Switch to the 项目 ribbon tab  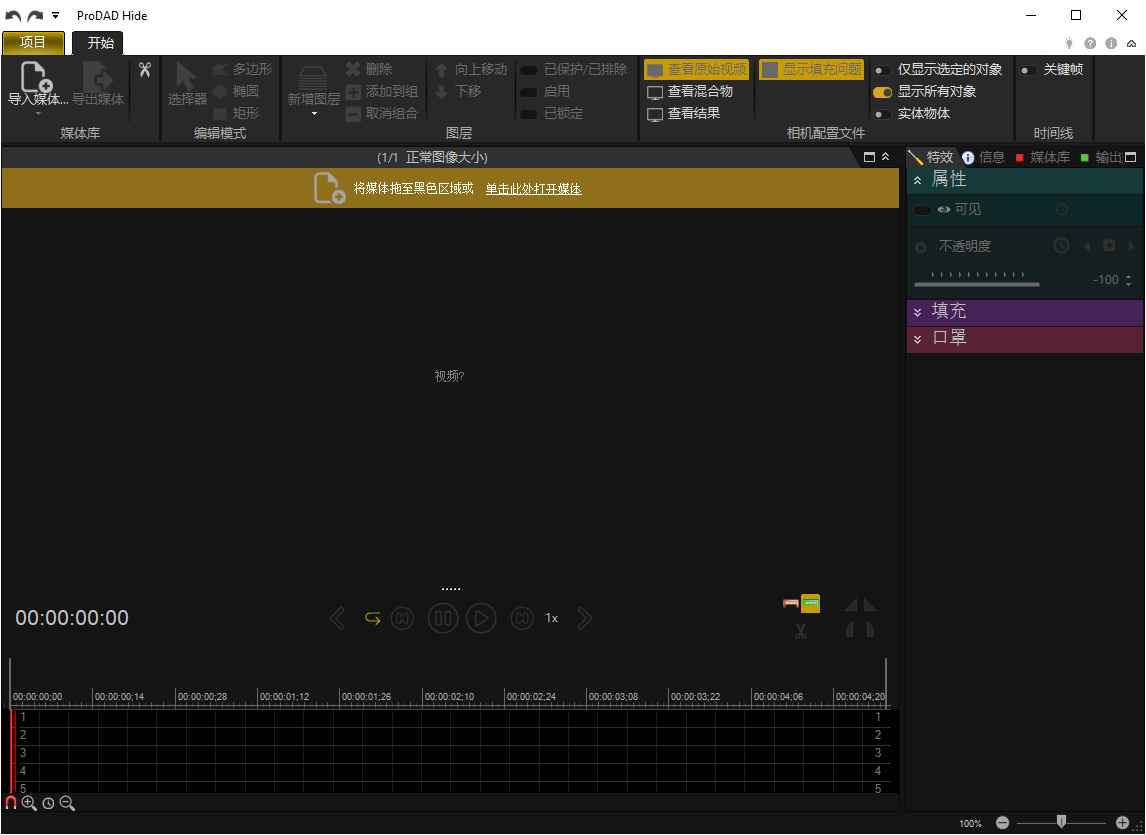(33, 43)
